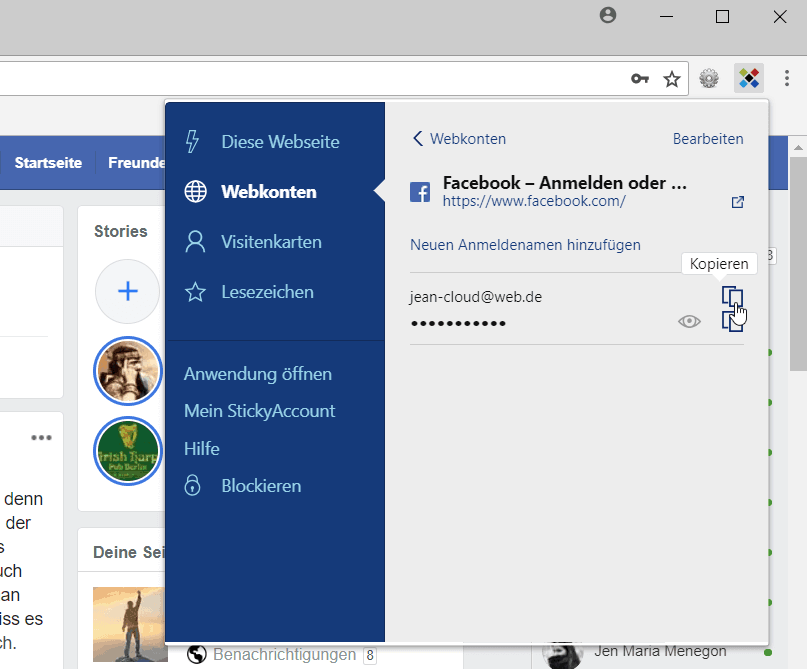This screenshot has height=669, width=807.
Task: Click the globe icon beside Webkonten
Action: pyautogui.click(x=196, y=191)
